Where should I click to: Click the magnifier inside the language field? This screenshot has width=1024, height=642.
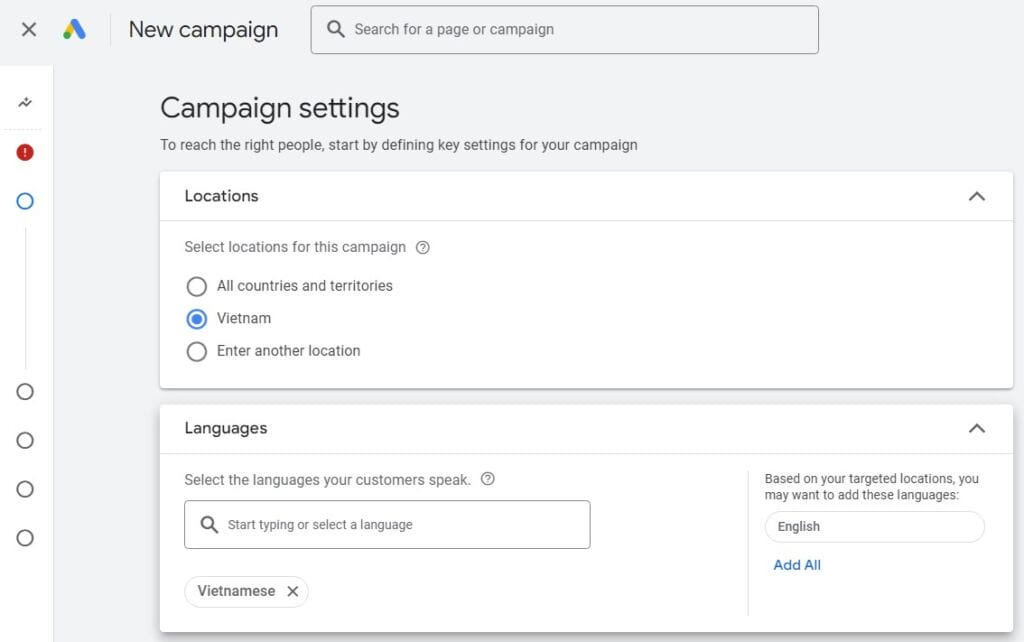(208, 524)
